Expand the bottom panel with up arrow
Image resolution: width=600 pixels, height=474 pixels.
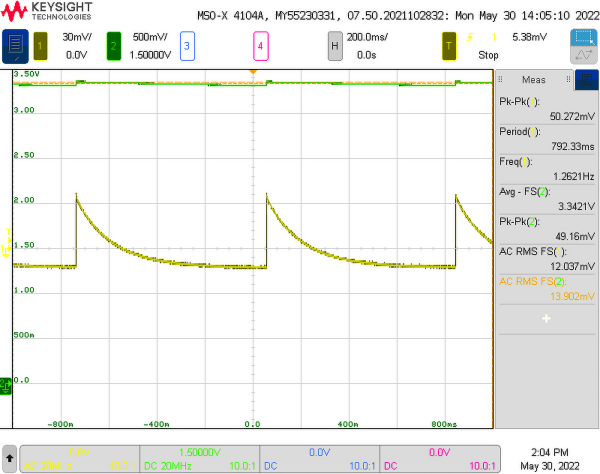pos(9,458)
